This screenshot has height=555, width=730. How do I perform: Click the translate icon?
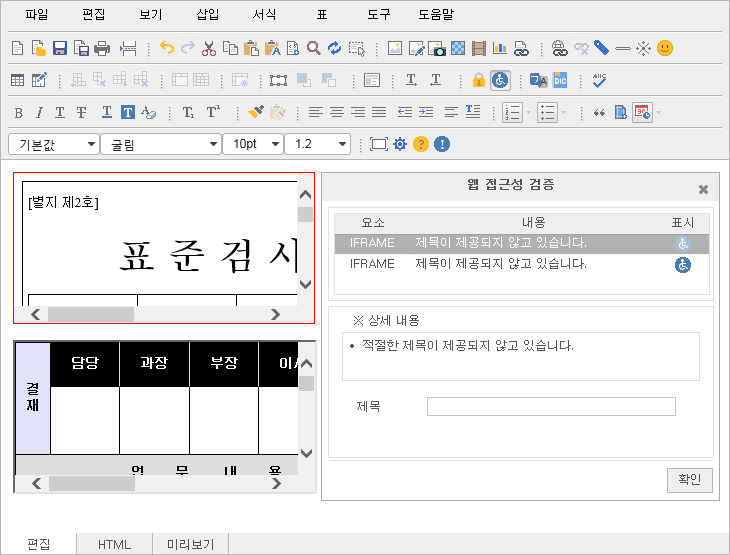tap(539, 80)
